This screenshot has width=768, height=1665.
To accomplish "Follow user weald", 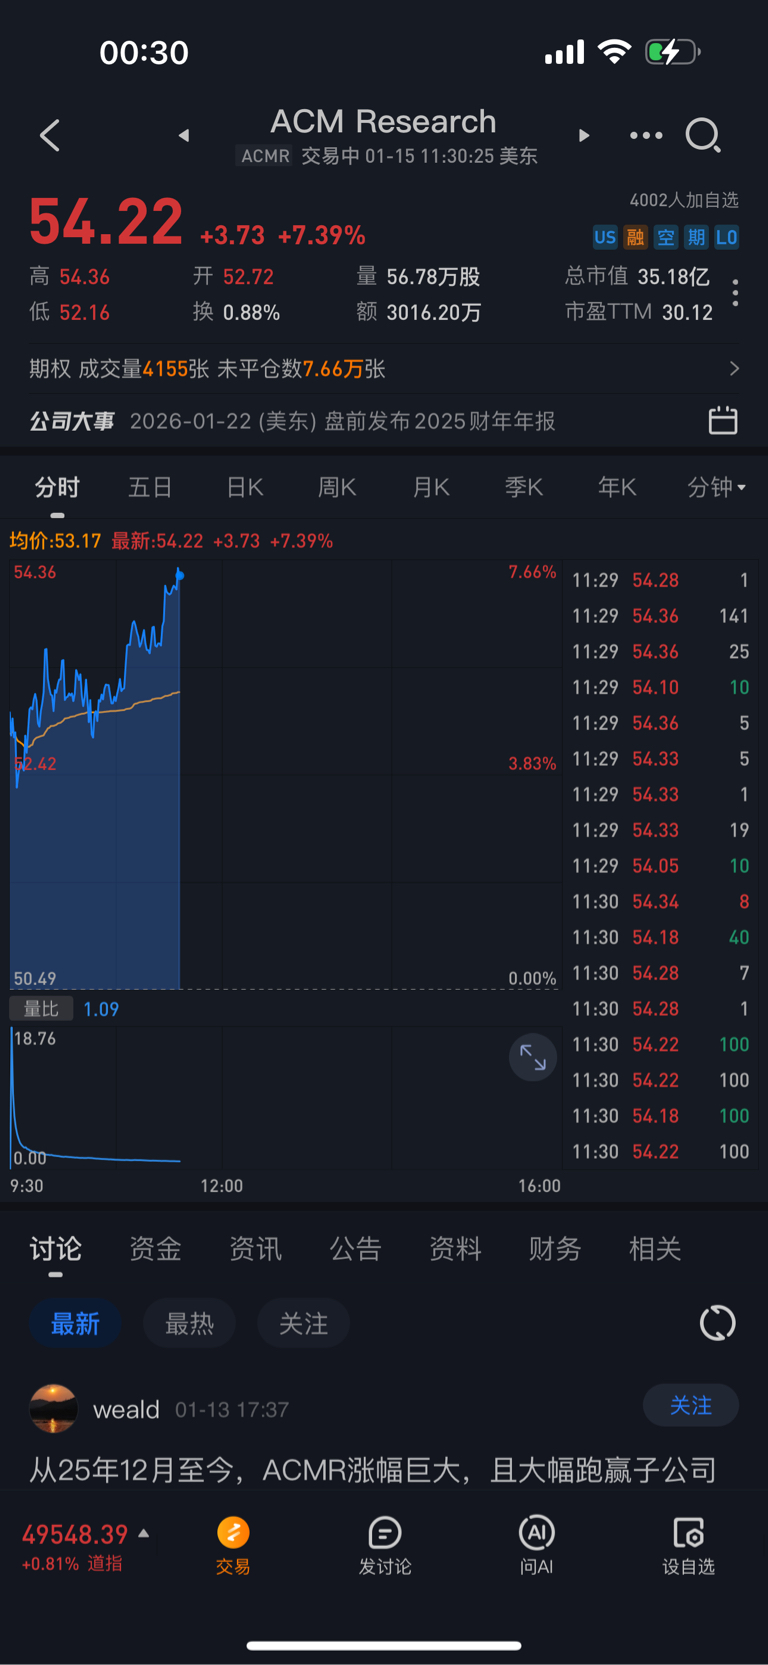I will pyautogui.click(x=690, y=1405).
